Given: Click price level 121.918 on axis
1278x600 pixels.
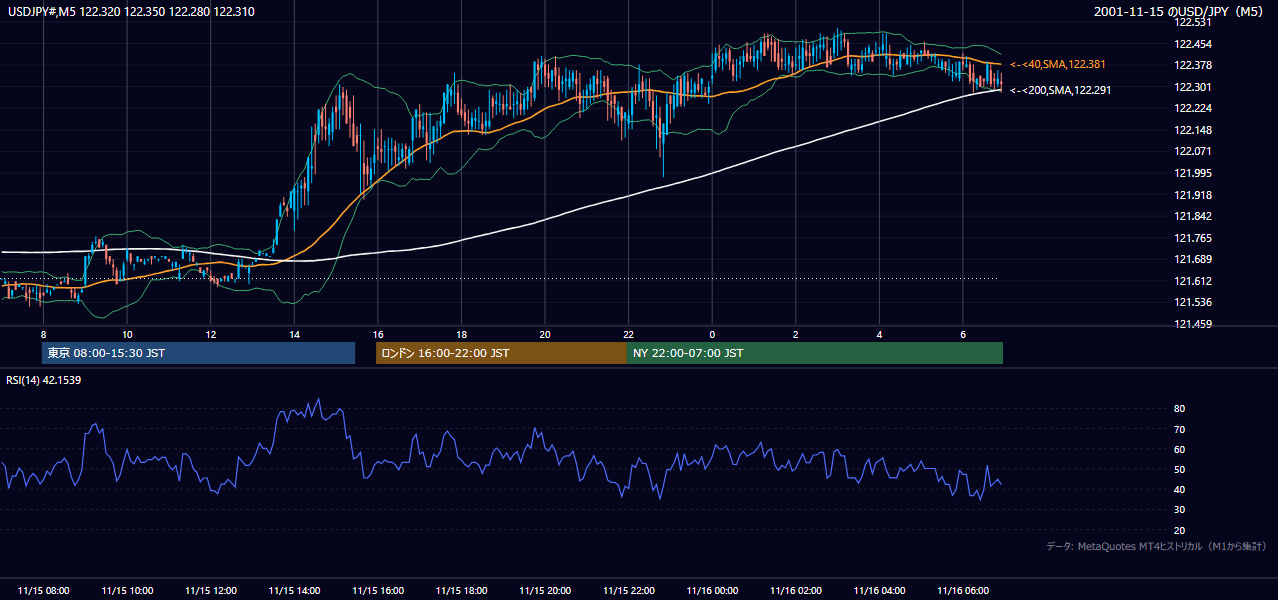Looking at the screenshot, I should tap(1192, 195).
